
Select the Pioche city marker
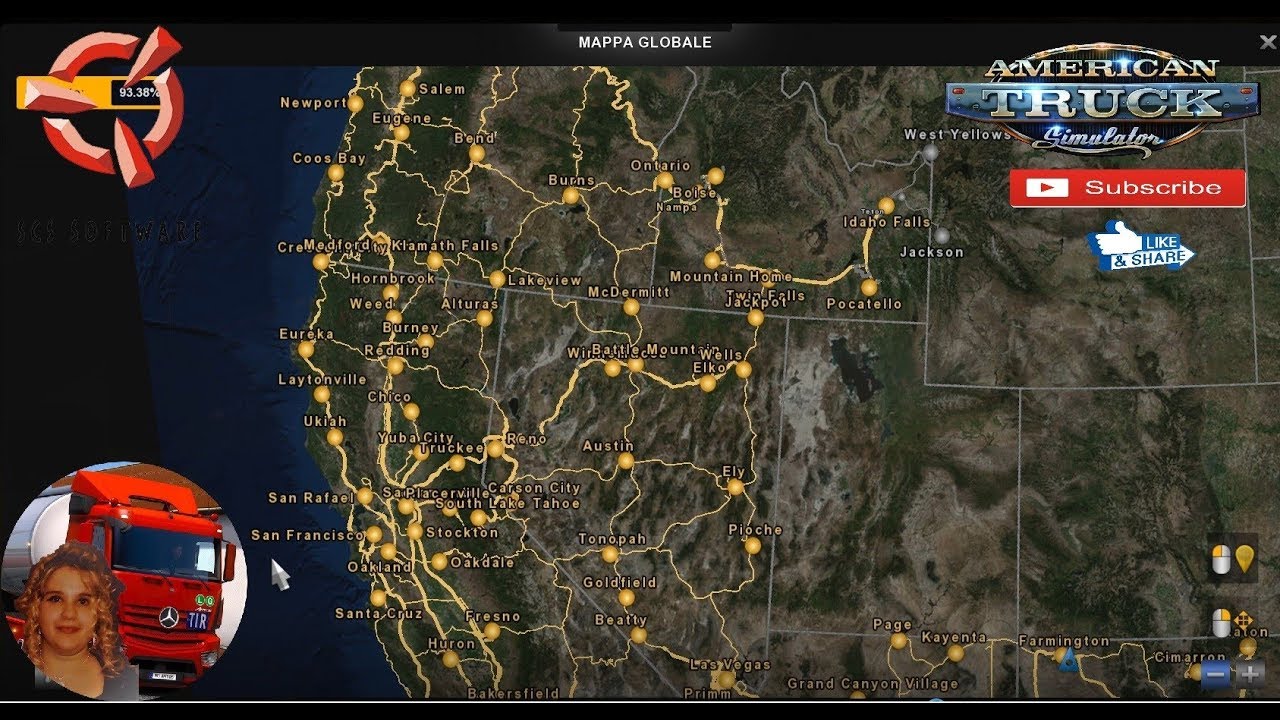[753, 546]
